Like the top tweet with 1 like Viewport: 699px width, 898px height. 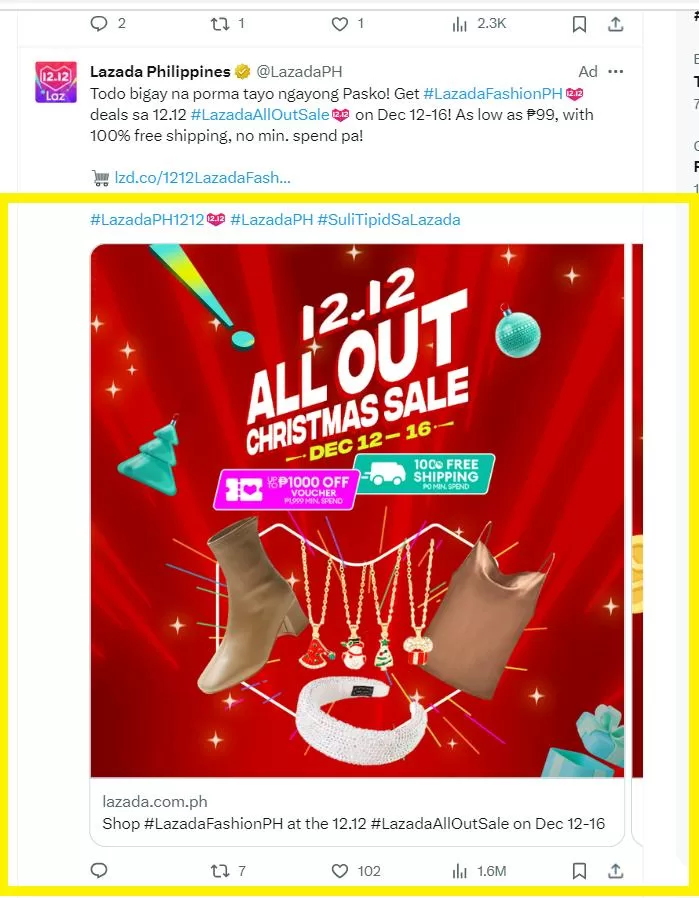(340, 23)
